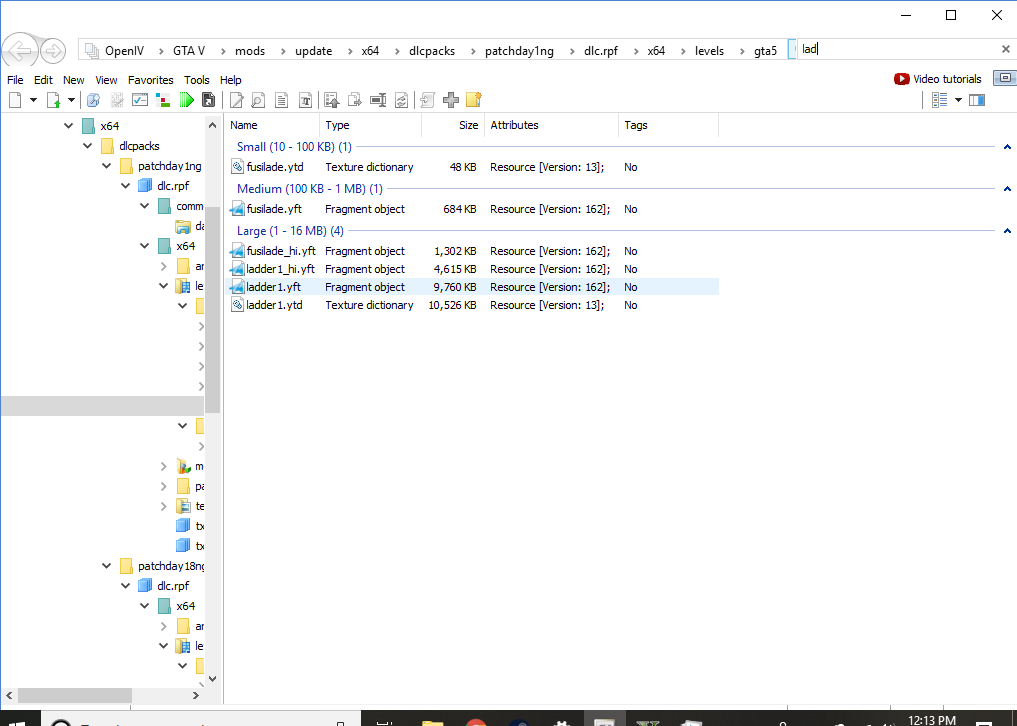The image size is (1017, 726).
Task: Collapse the patchday18ng tree folder
Action: (x=107, y=566)
